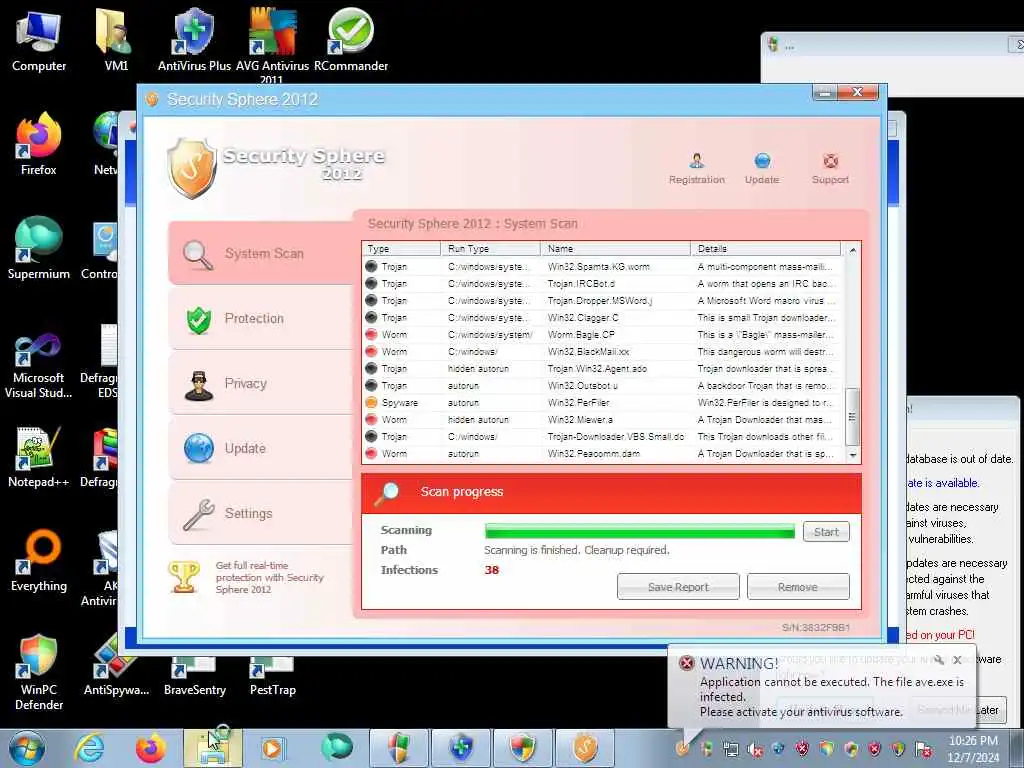
Task: Select the Worm.Bagle.CP row
Action: (603, 334)
